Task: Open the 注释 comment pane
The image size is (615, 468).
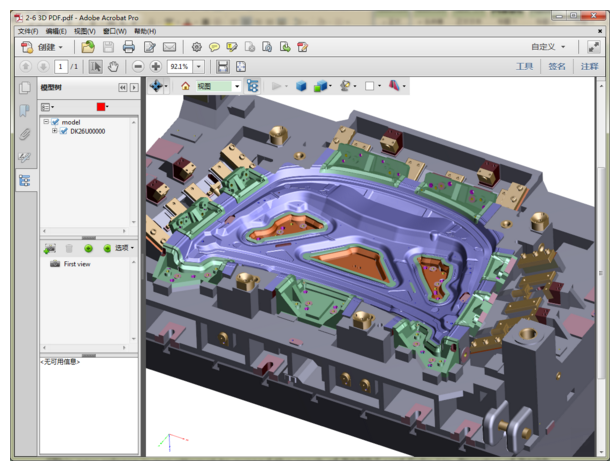Action: pos(589,66)
